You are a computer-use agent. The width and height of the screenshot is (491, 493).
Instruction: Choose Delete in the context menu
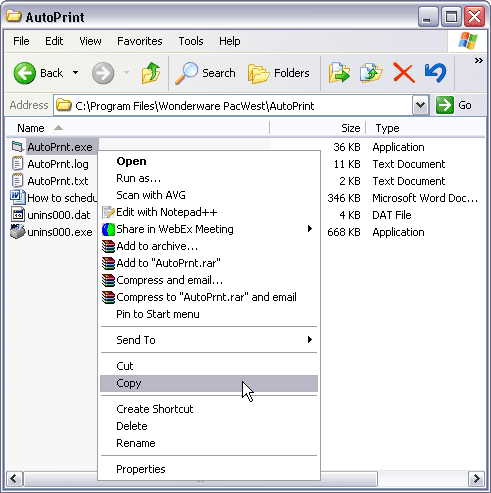(209, 426)
